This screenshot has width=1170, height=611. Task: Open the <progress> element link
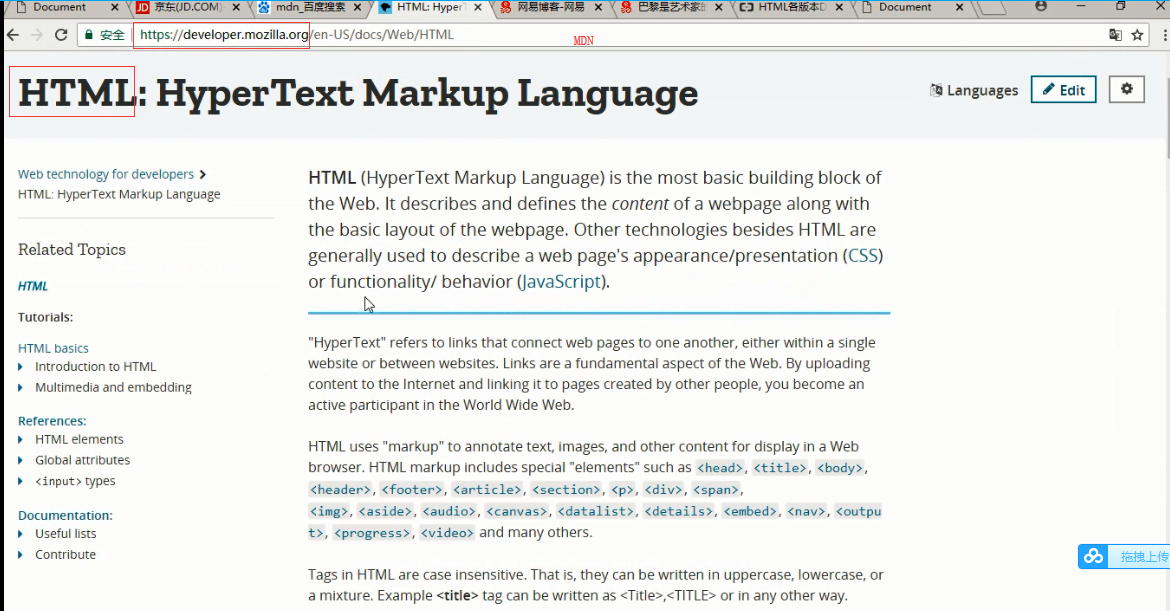coord(372,533)
